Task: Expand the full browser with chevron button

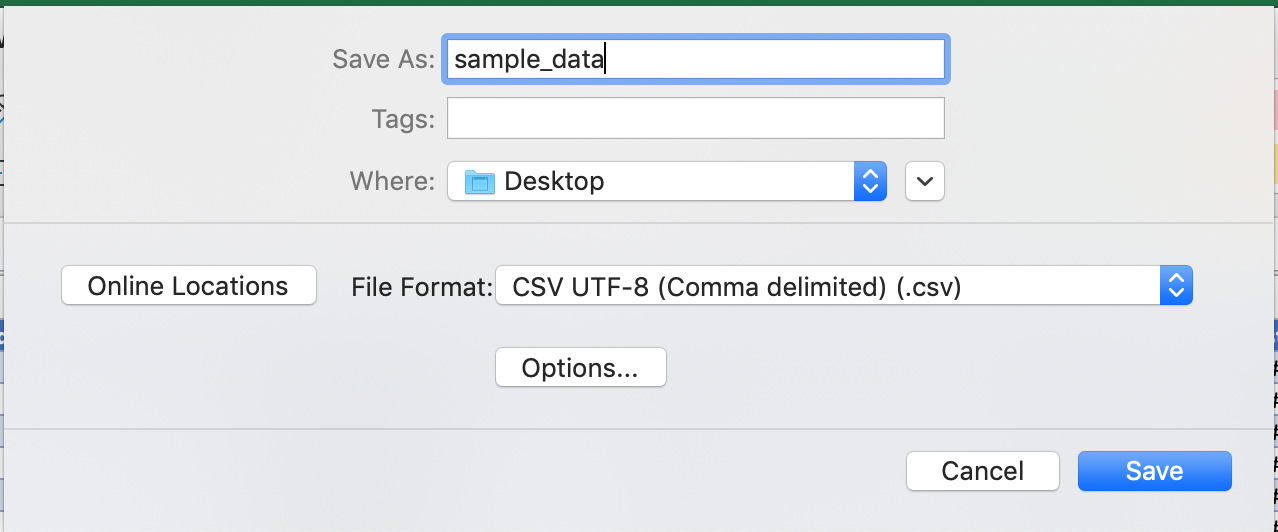Action: (x=925, y=181)
